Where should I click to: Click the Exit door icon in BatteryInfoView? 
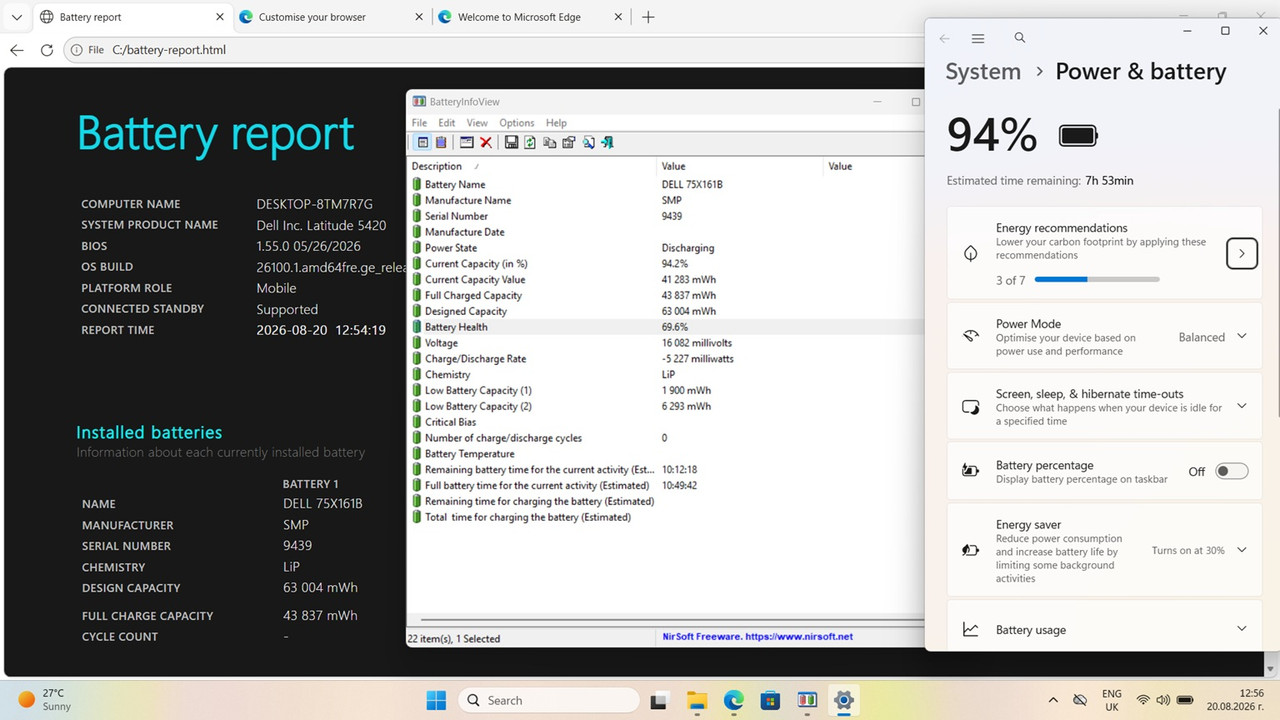click(x=607, y=143)
